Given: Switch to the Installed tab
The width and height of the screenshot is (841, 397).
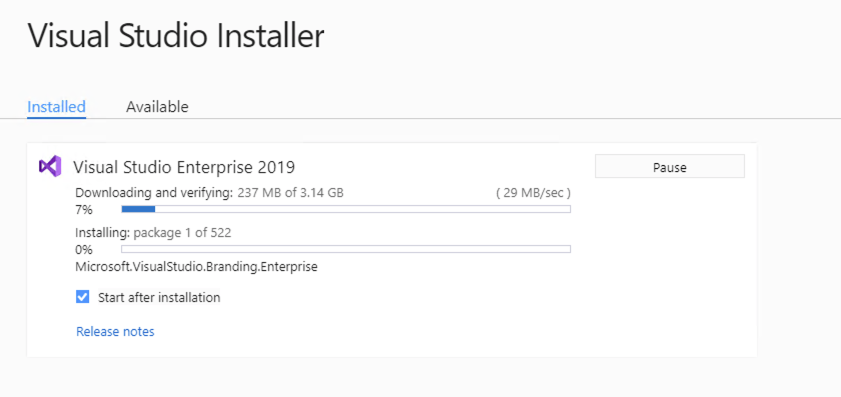Looking at the screenshot, I should pyautogui.click(x=56, y=106).
